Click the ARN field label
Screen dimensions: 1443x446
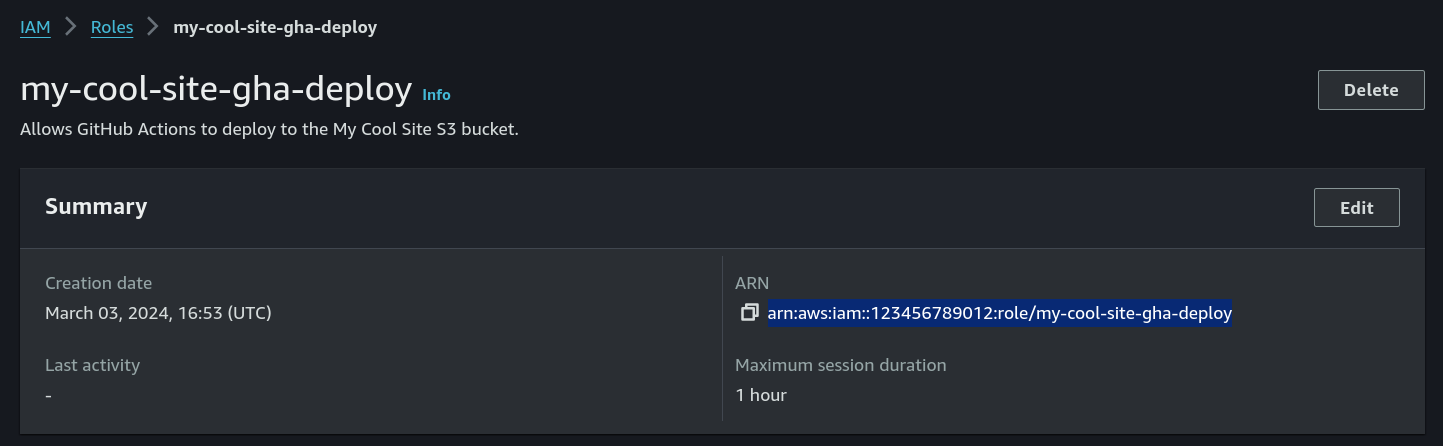[x=752, y=283]
